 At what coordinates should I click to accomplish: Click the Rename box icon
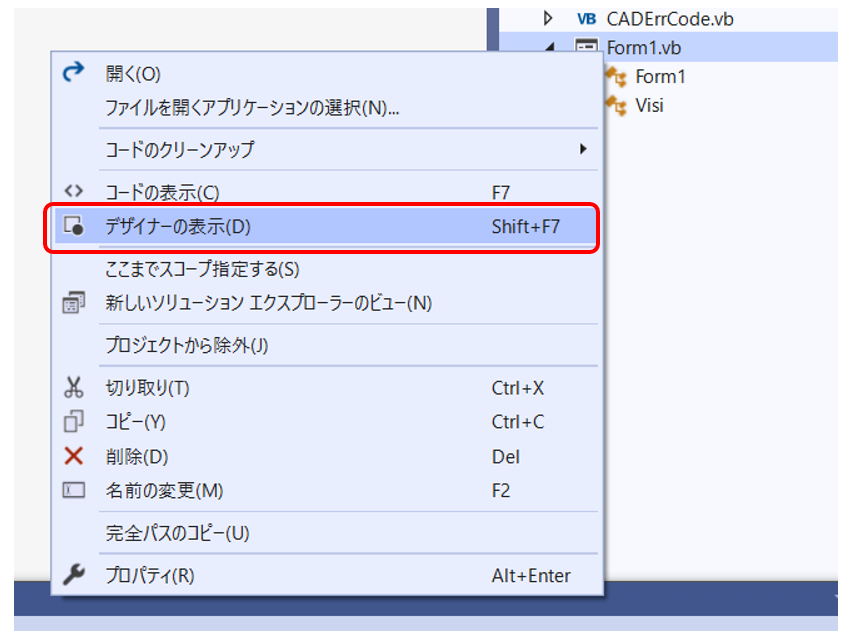[73, 491]
